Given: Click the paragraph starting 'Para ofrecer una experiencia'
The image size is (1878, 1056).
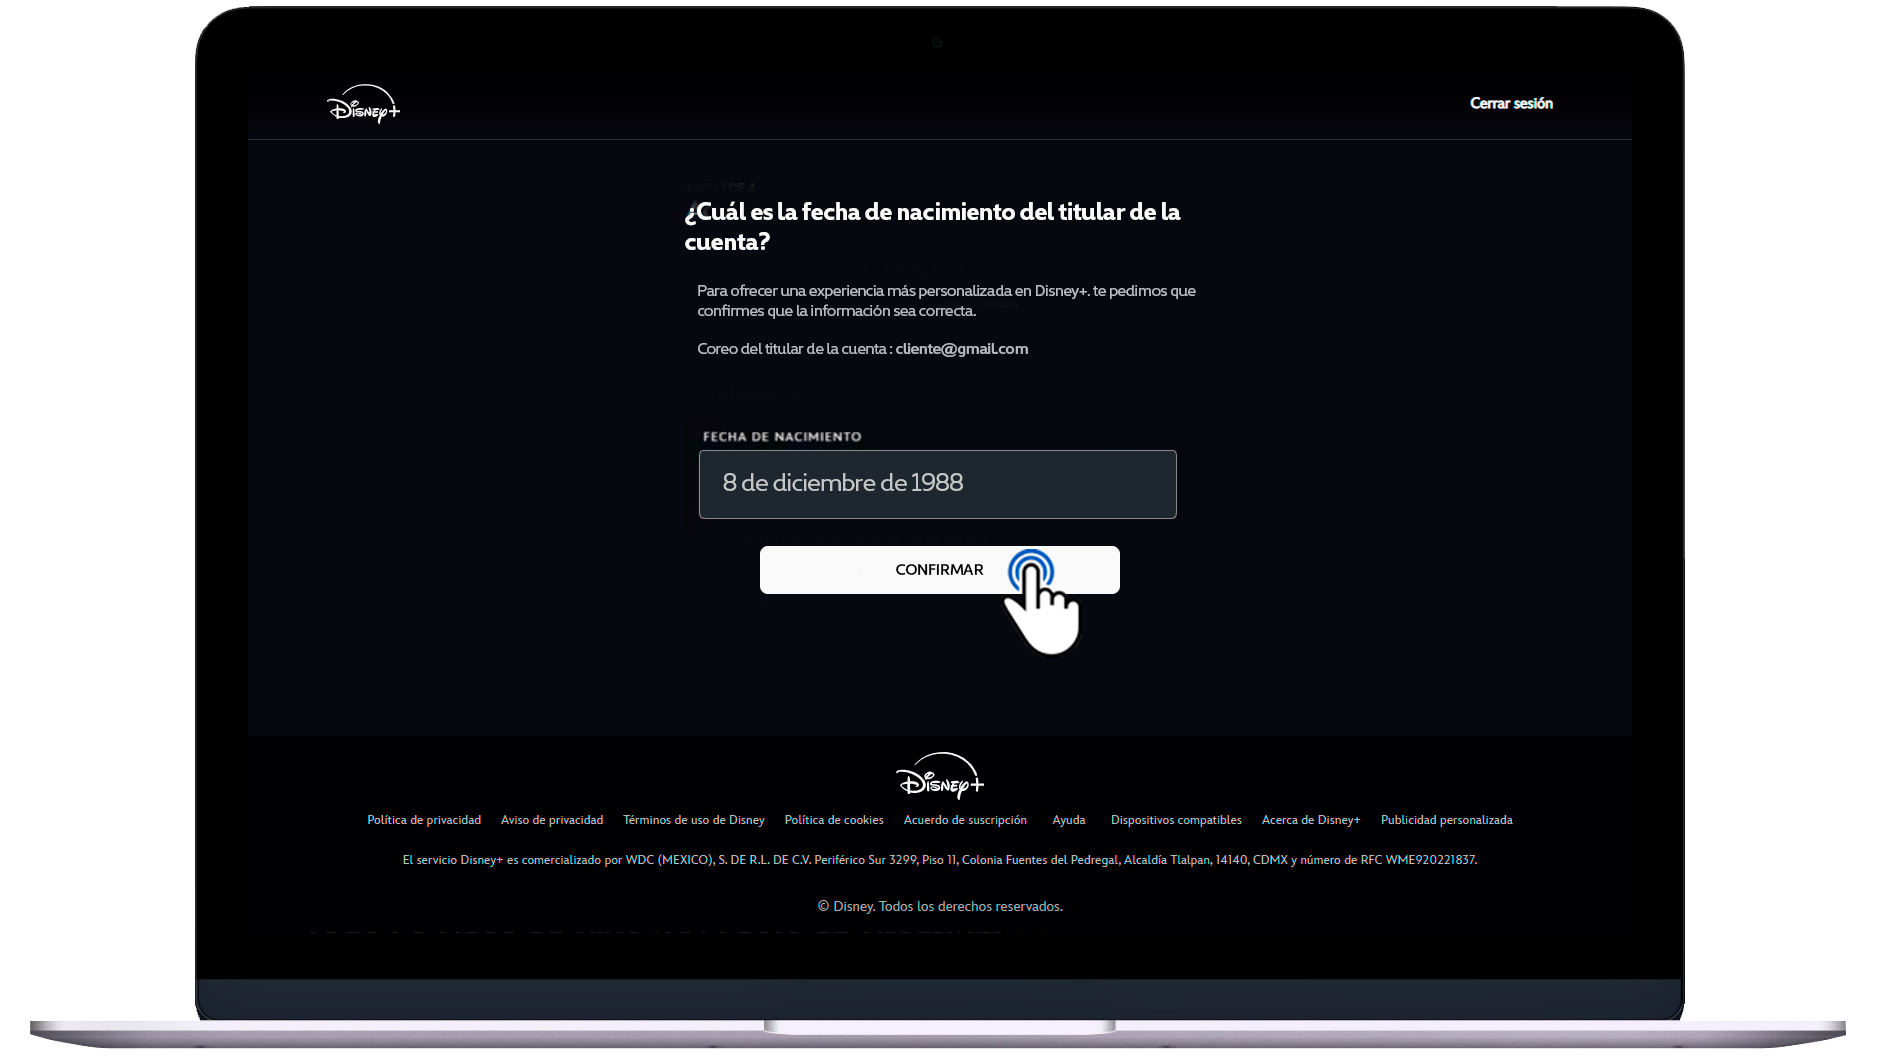Looking at the screenshot, I should (946, 301).
